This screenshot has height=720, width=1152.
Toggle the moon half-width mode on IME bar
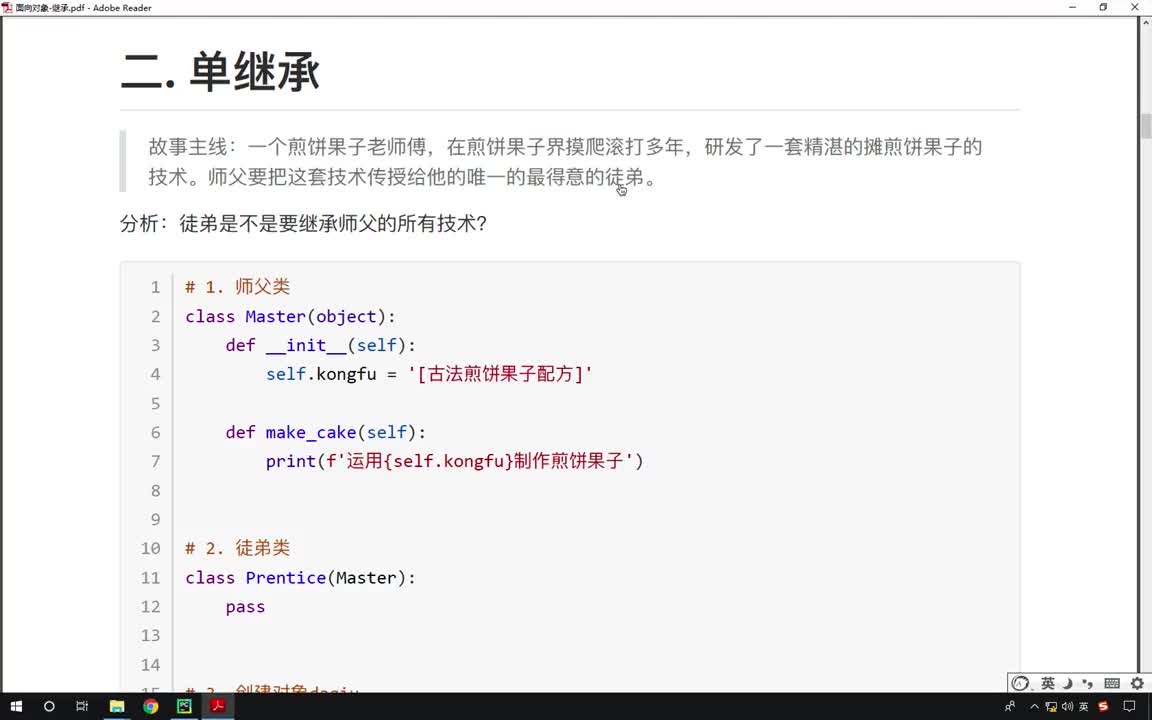point(1068,683)
